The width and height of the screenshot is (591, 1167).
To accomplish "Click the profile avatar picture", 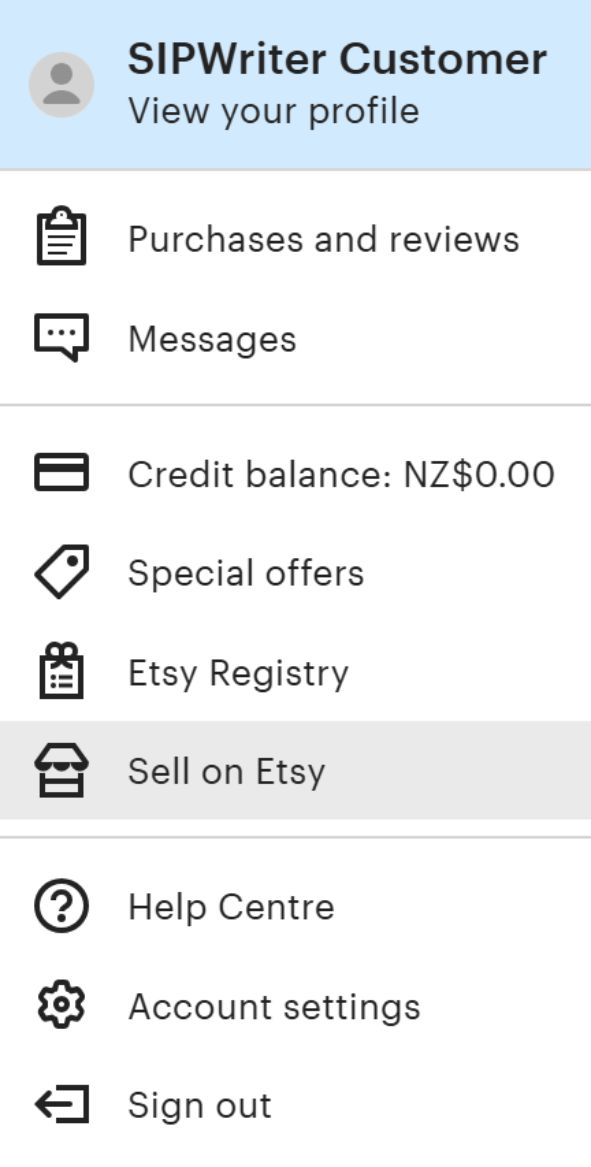I will click(x=62, y=81).
